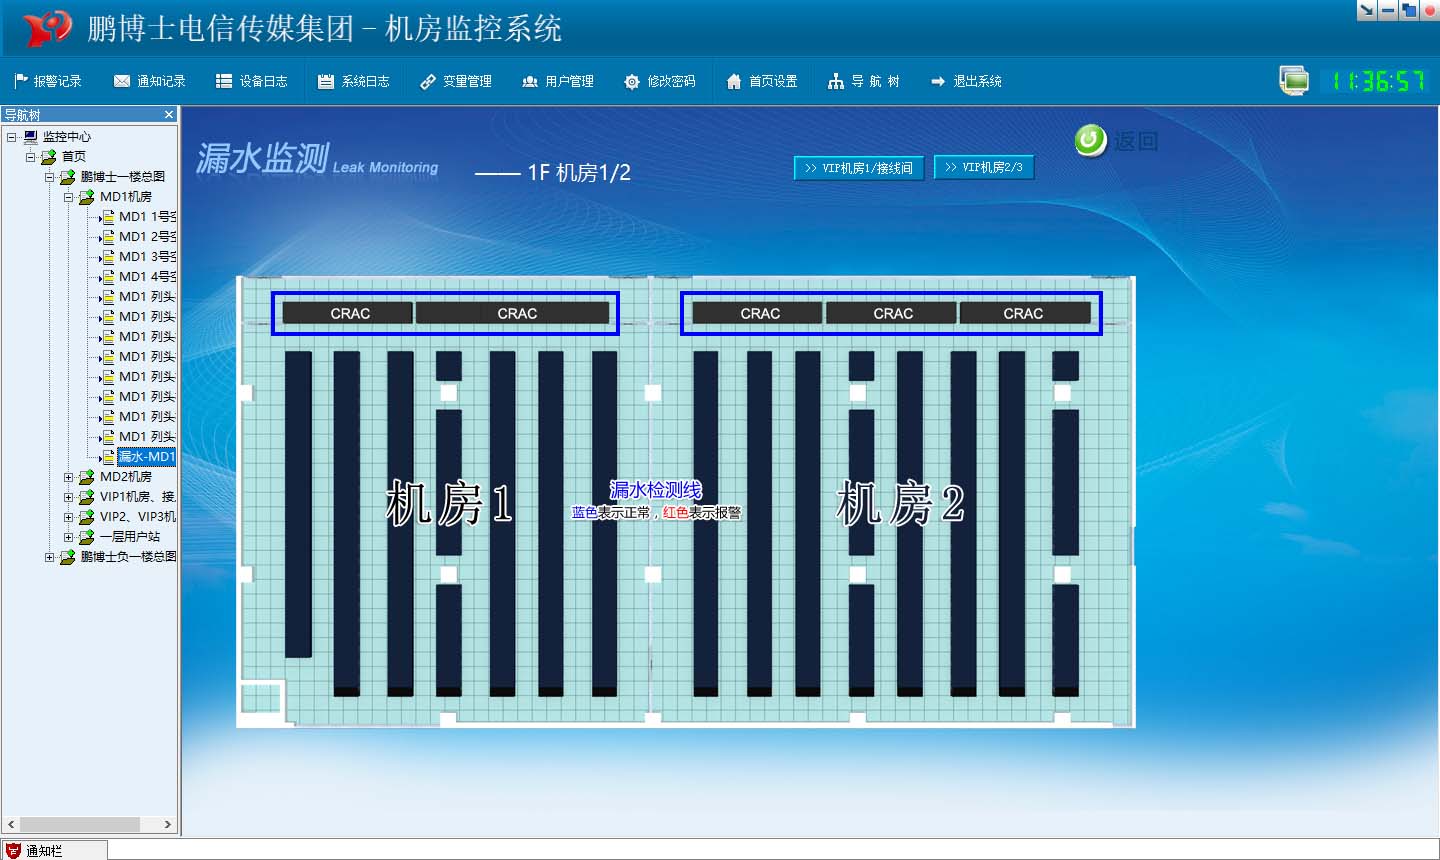This screenshot has width=1440, height=860.
Task: Select 鹏博士负一楼总图 tree item
Action: [128, 557]
